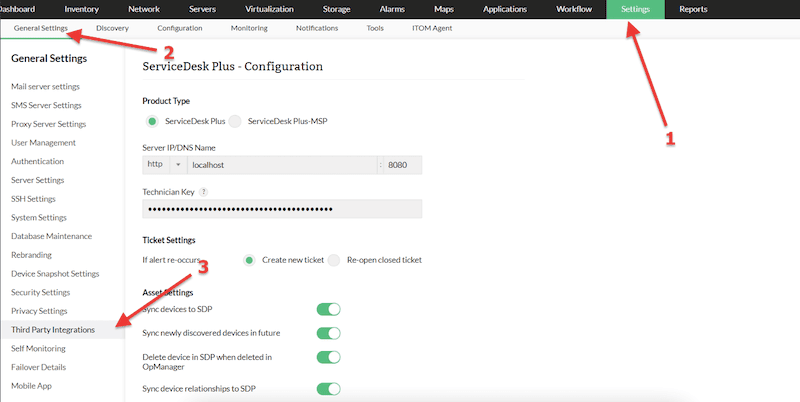Open System Settings in sidebar

click(39, 217)
